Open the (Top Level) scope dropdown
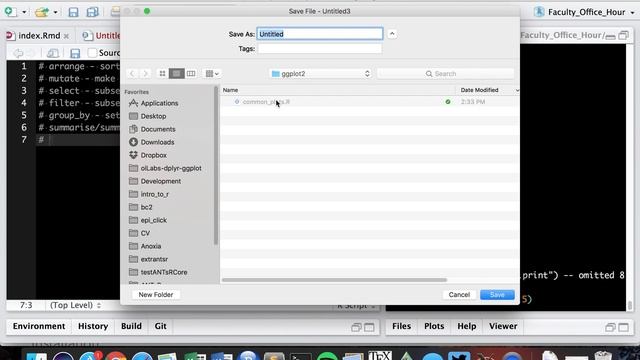This screenshot has width=640, height=360. [75, 305]
